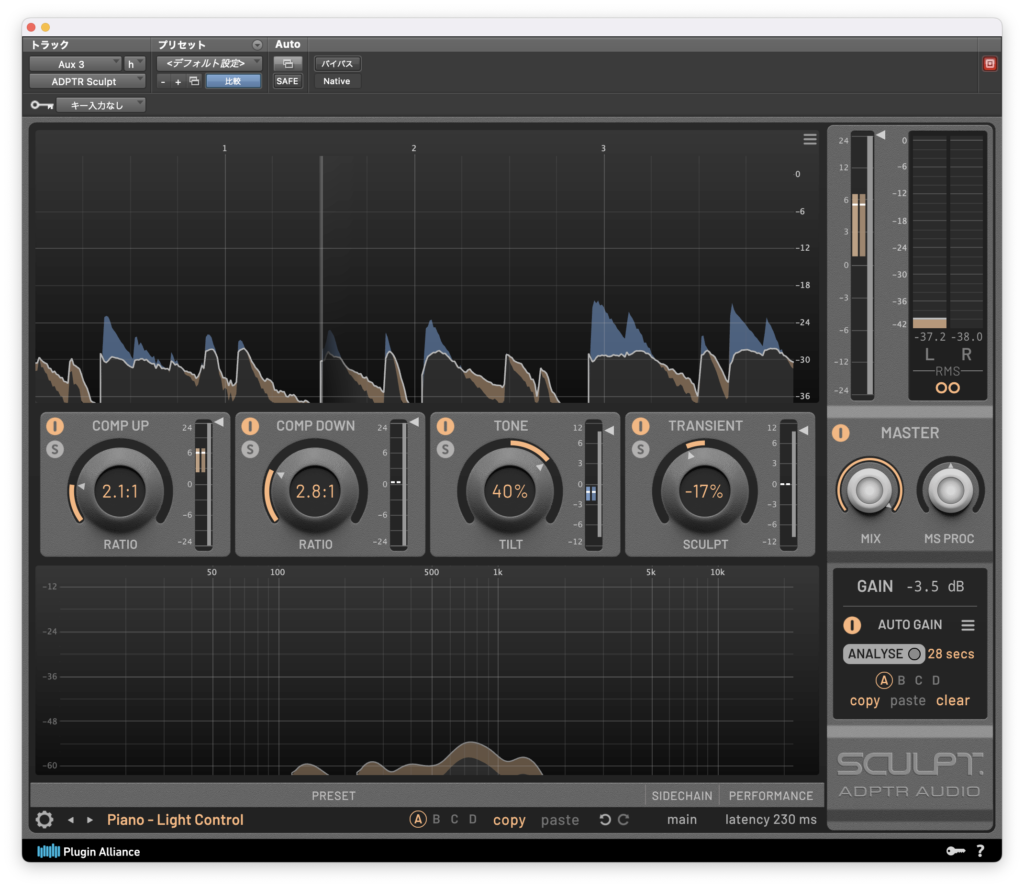Image resolution: width=1024 pixels, height=888 pixels.
Task: Toggle the ANALYSE switch
Action: [x=884, y=654]
